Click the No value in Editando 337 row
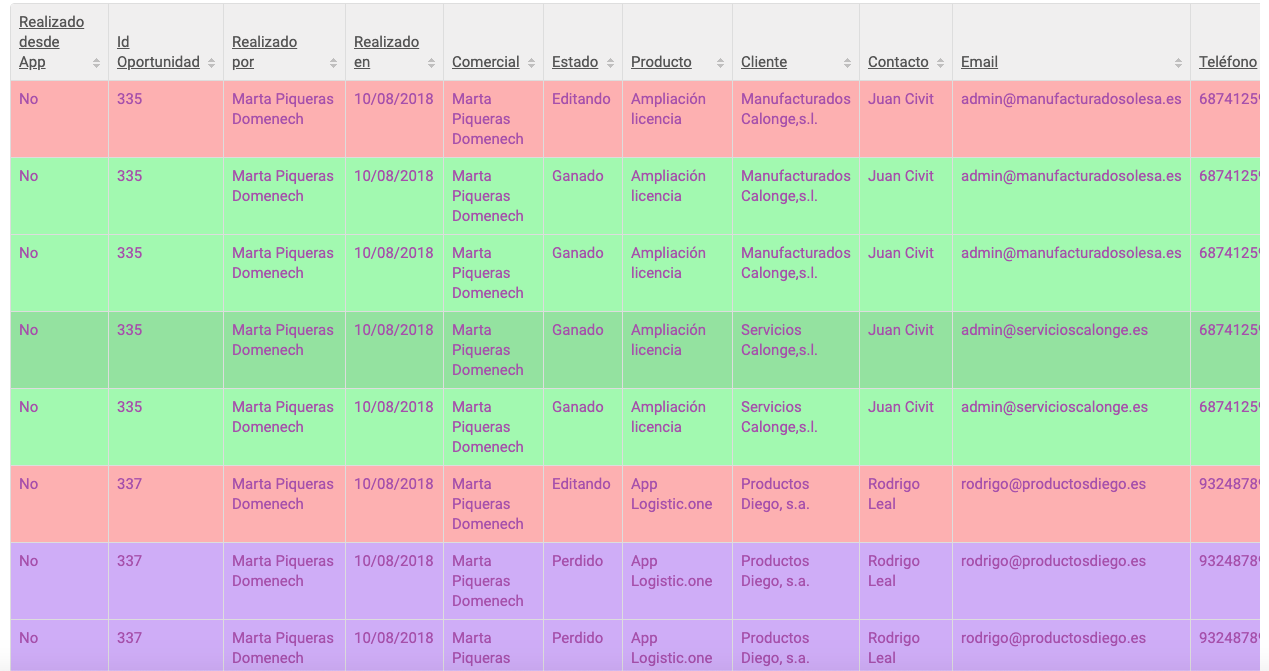The height and width of the screenshot is (671, 1269). (x=29, y=484)
